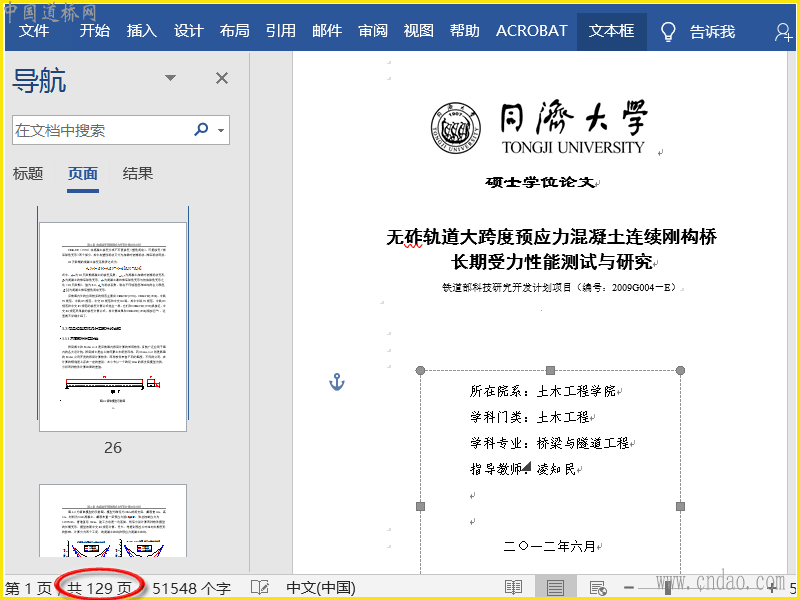This screenshot has height=600, width=800.
Task: Click the project number line 2009G004-E
Action: [559, 287]
